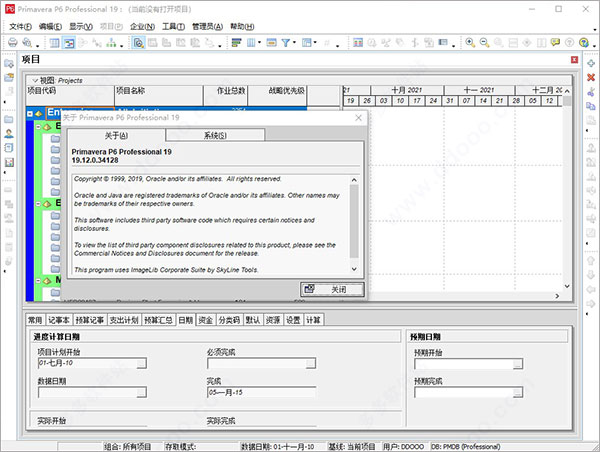Click the progress spotlight chart toolbar icon
The width and height of the screenshot is (600, 452).
(358, 42)
